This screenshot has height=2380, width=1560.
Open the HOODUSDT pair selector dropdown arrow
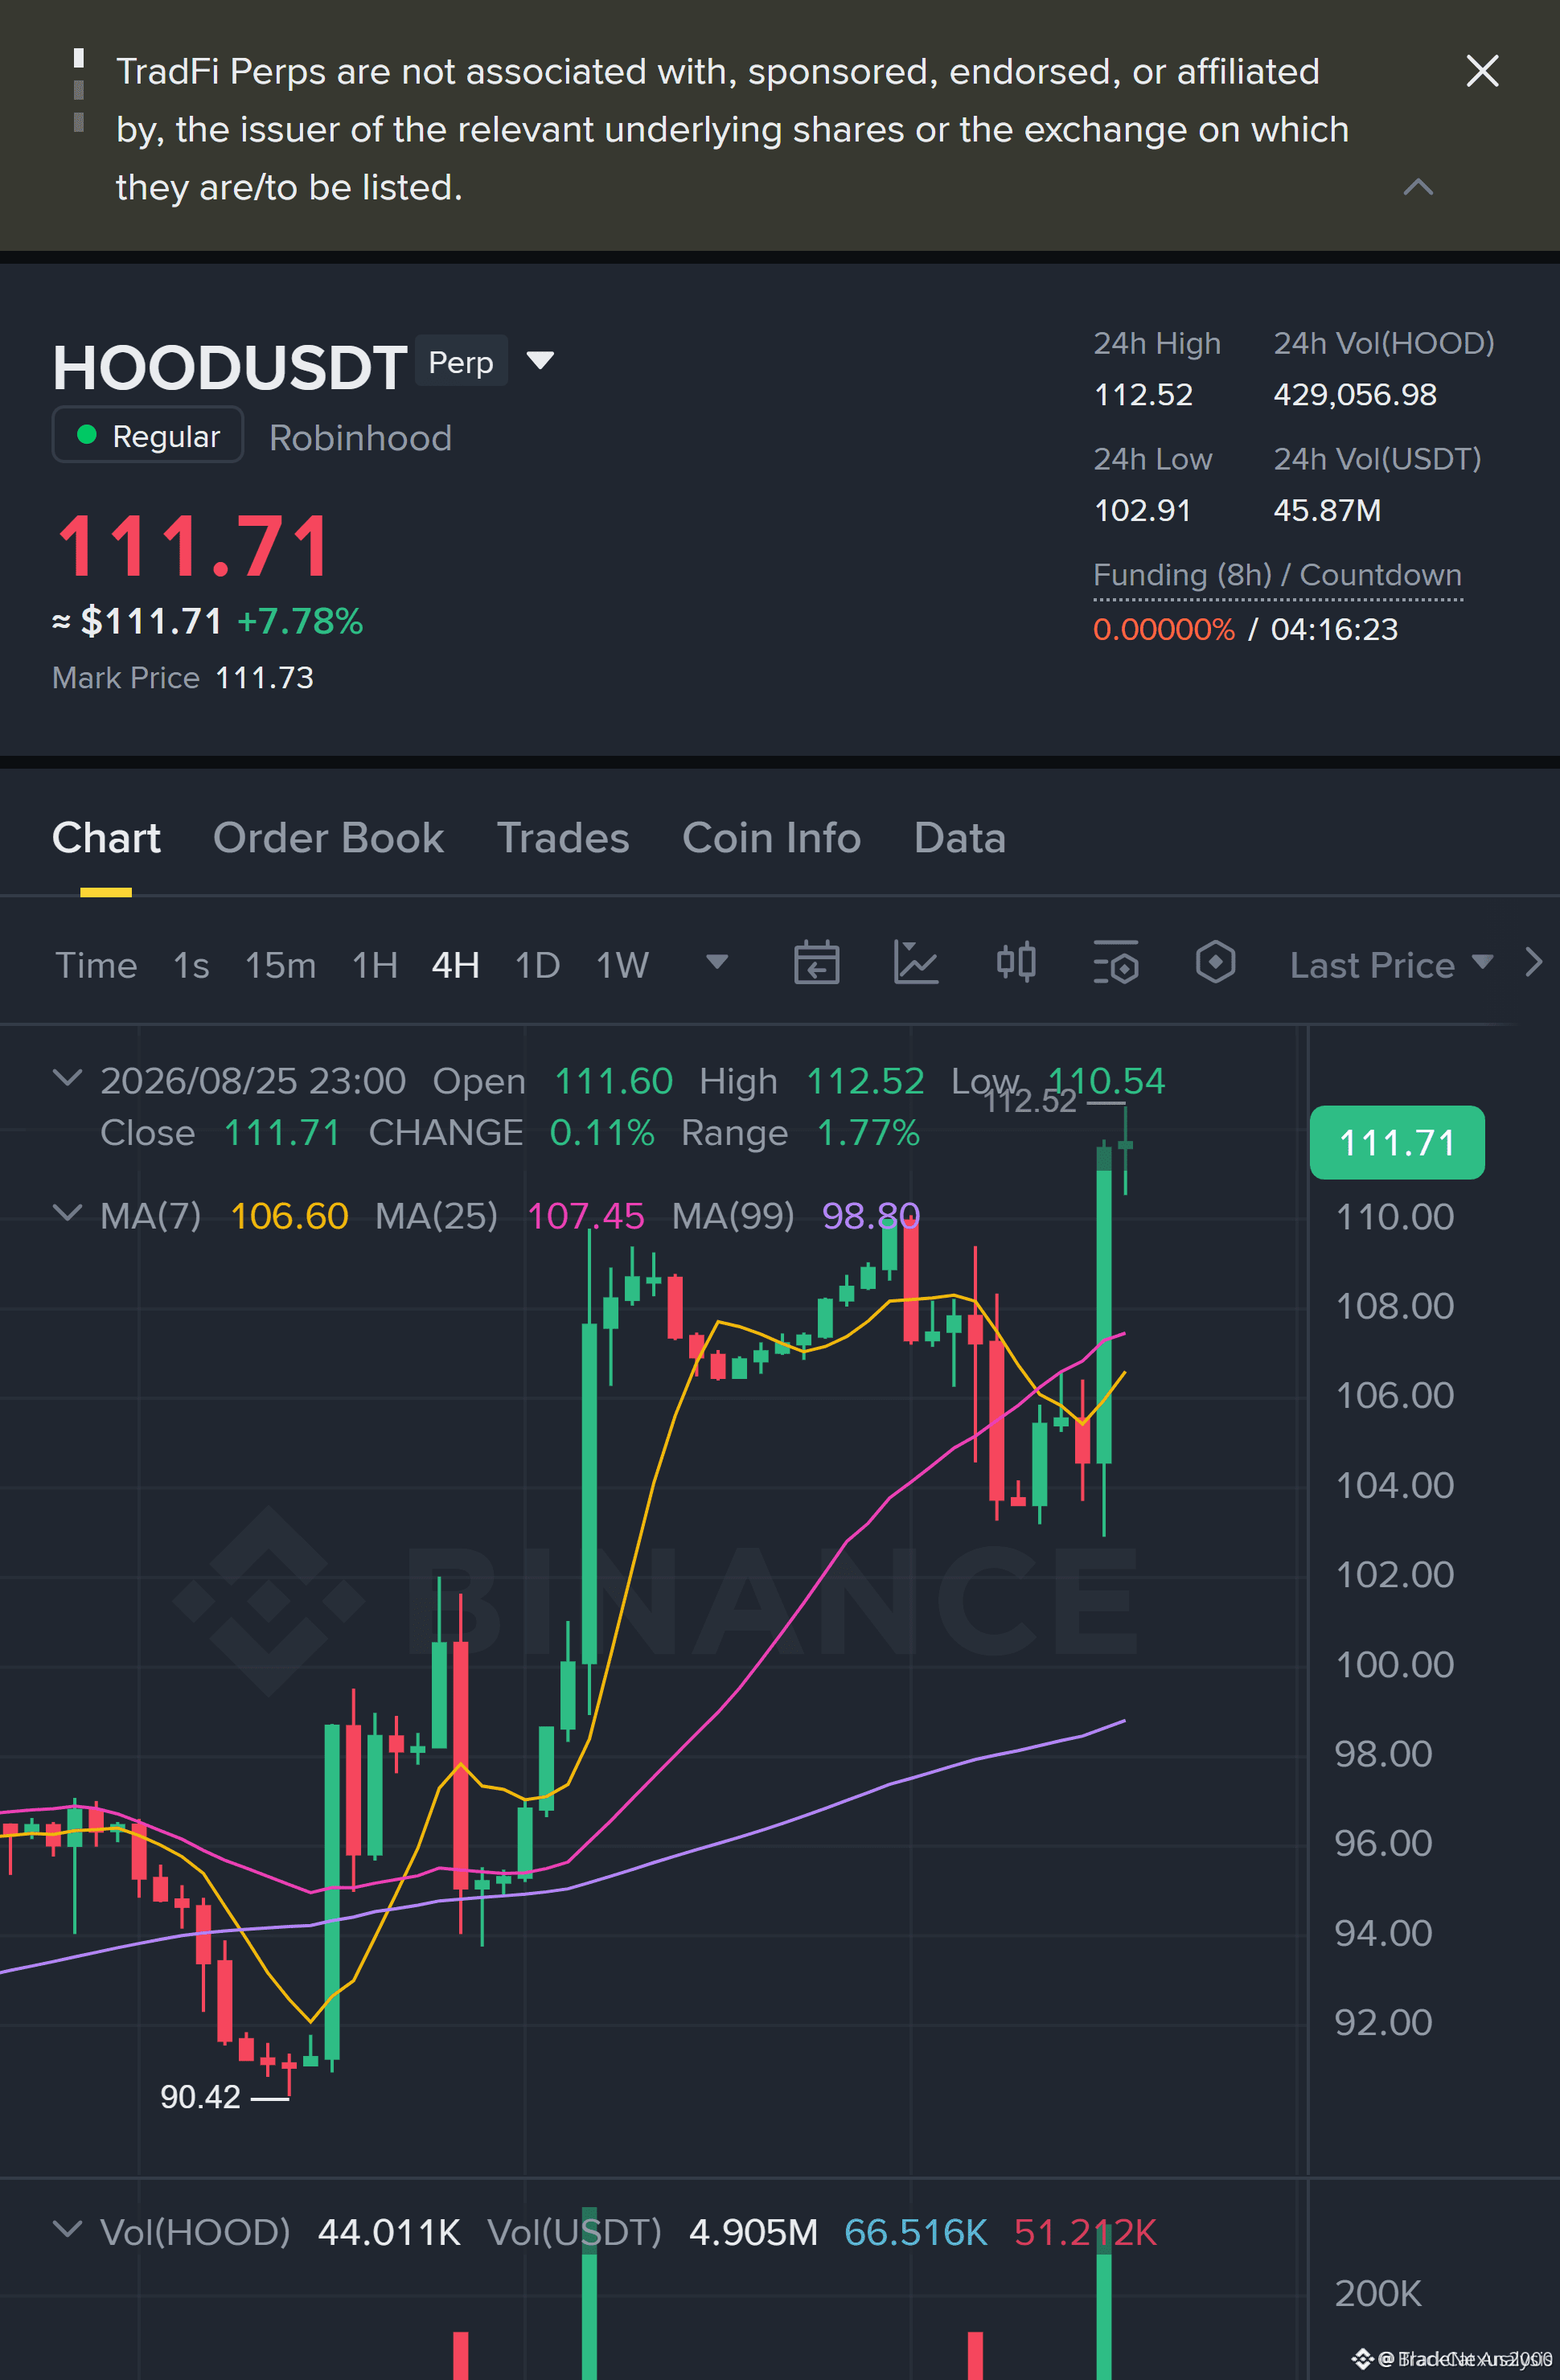540,360
